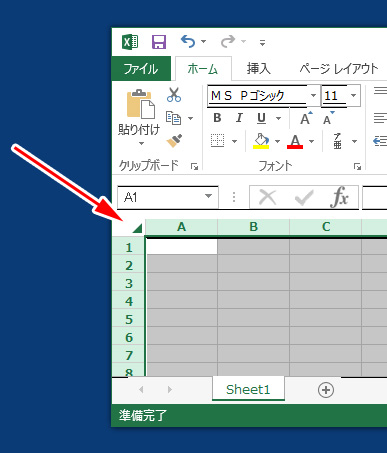This screenshot has height=453, width=387.
Task: Toggle Bold formatting
Action: [217, 118]
